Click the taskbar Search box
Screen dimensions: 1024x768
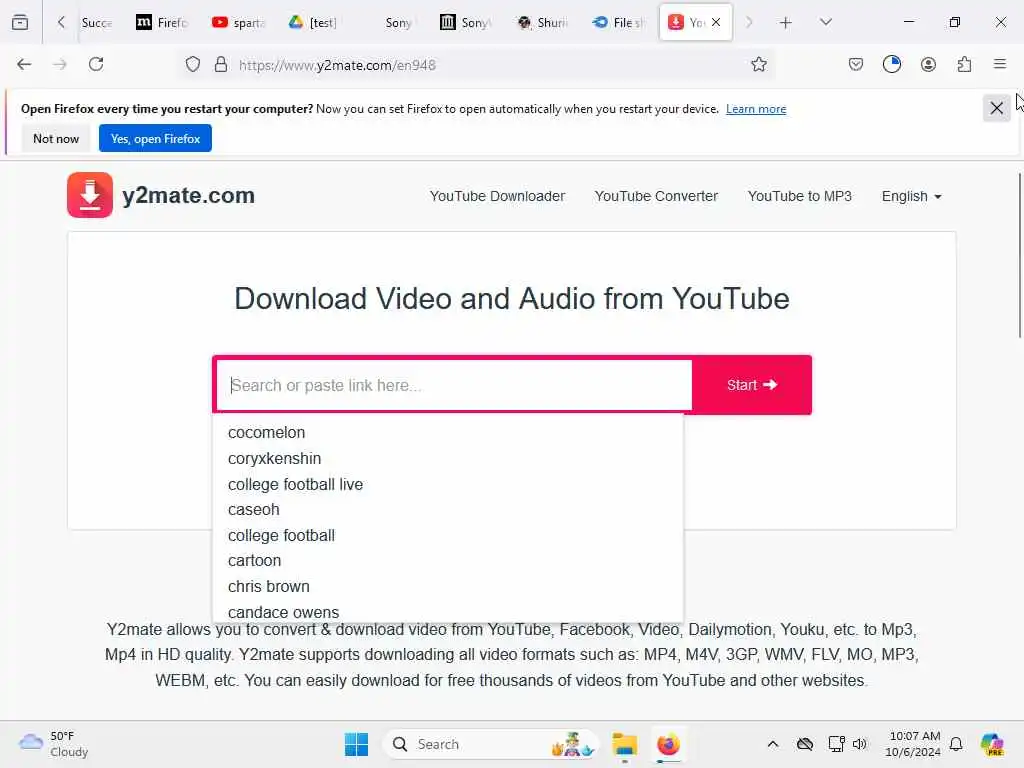click(x=491, y=744)
